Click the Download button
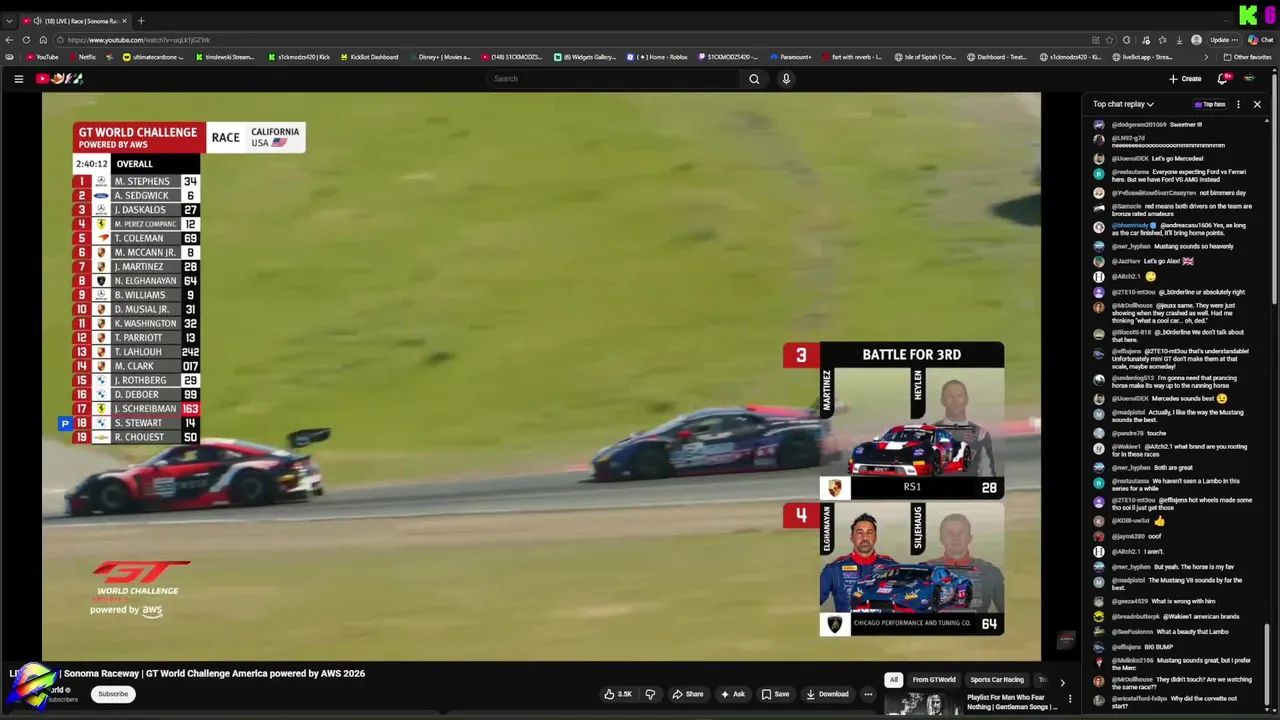The width and height of the screenshot is (1280, 720). tap(827, 694)
